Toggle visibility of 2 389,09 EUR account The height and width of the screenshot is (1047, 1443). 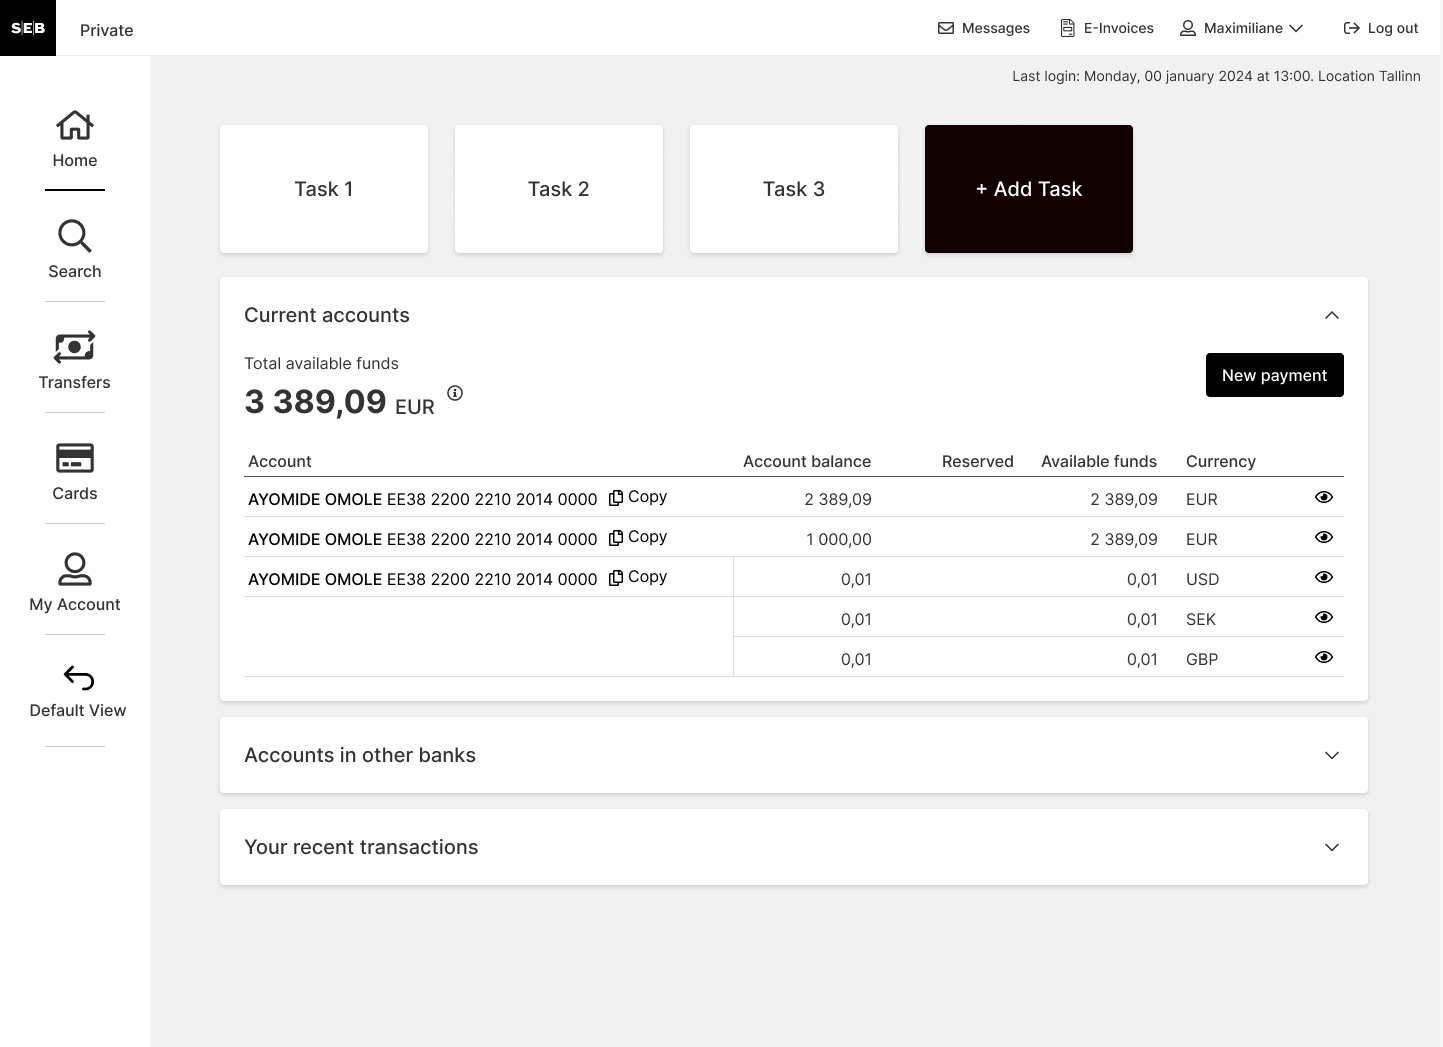[x=1324, y=497]
